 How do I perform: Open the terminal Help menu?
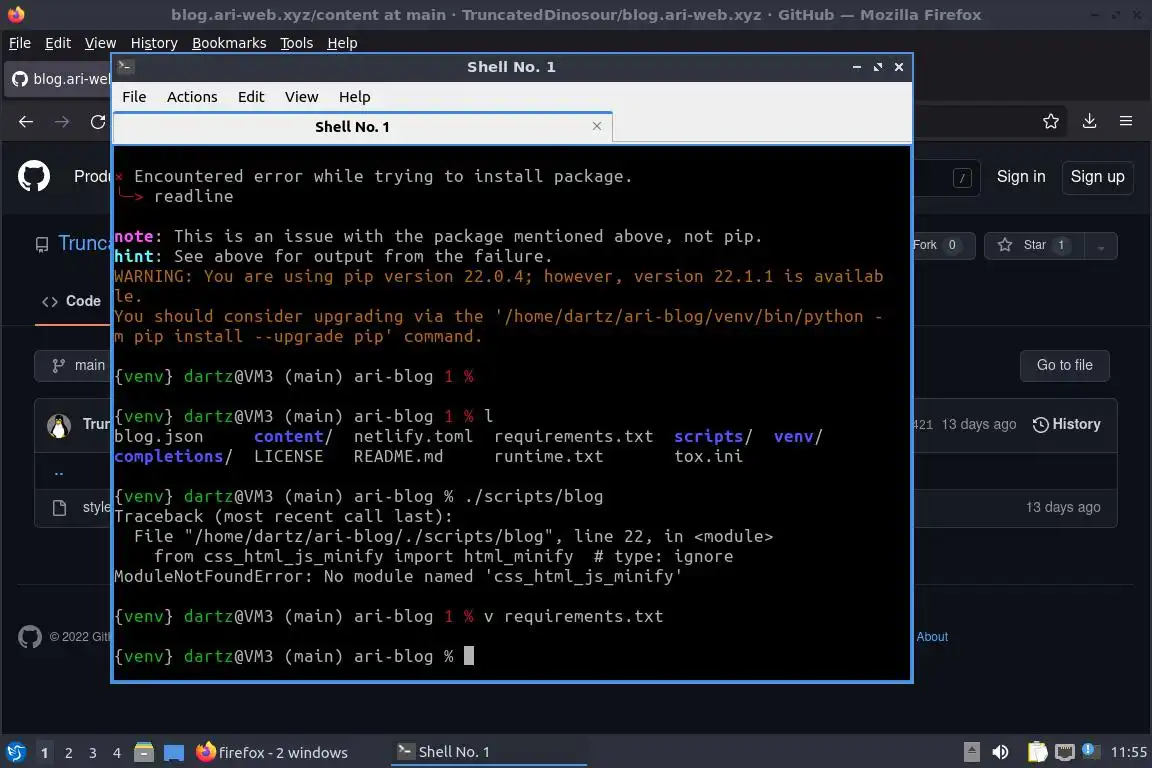(x=354, y=97)
